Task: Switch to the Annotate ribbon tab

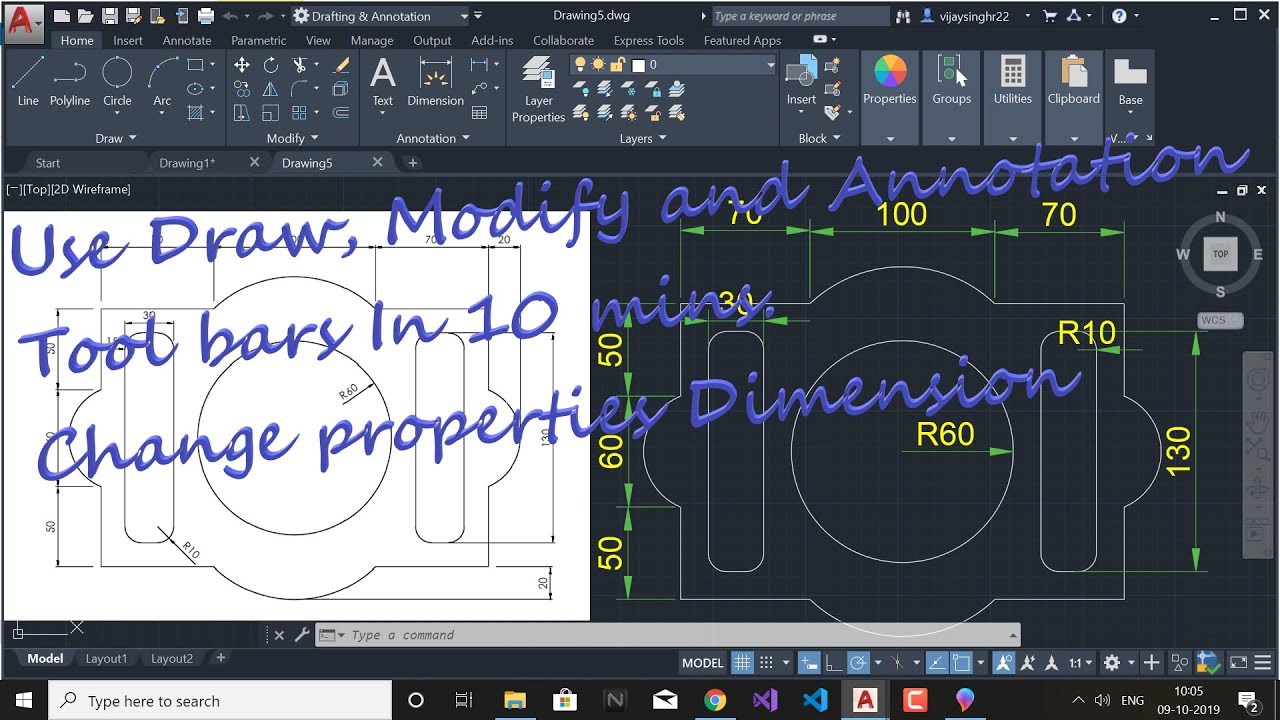Action: [187, 40]
